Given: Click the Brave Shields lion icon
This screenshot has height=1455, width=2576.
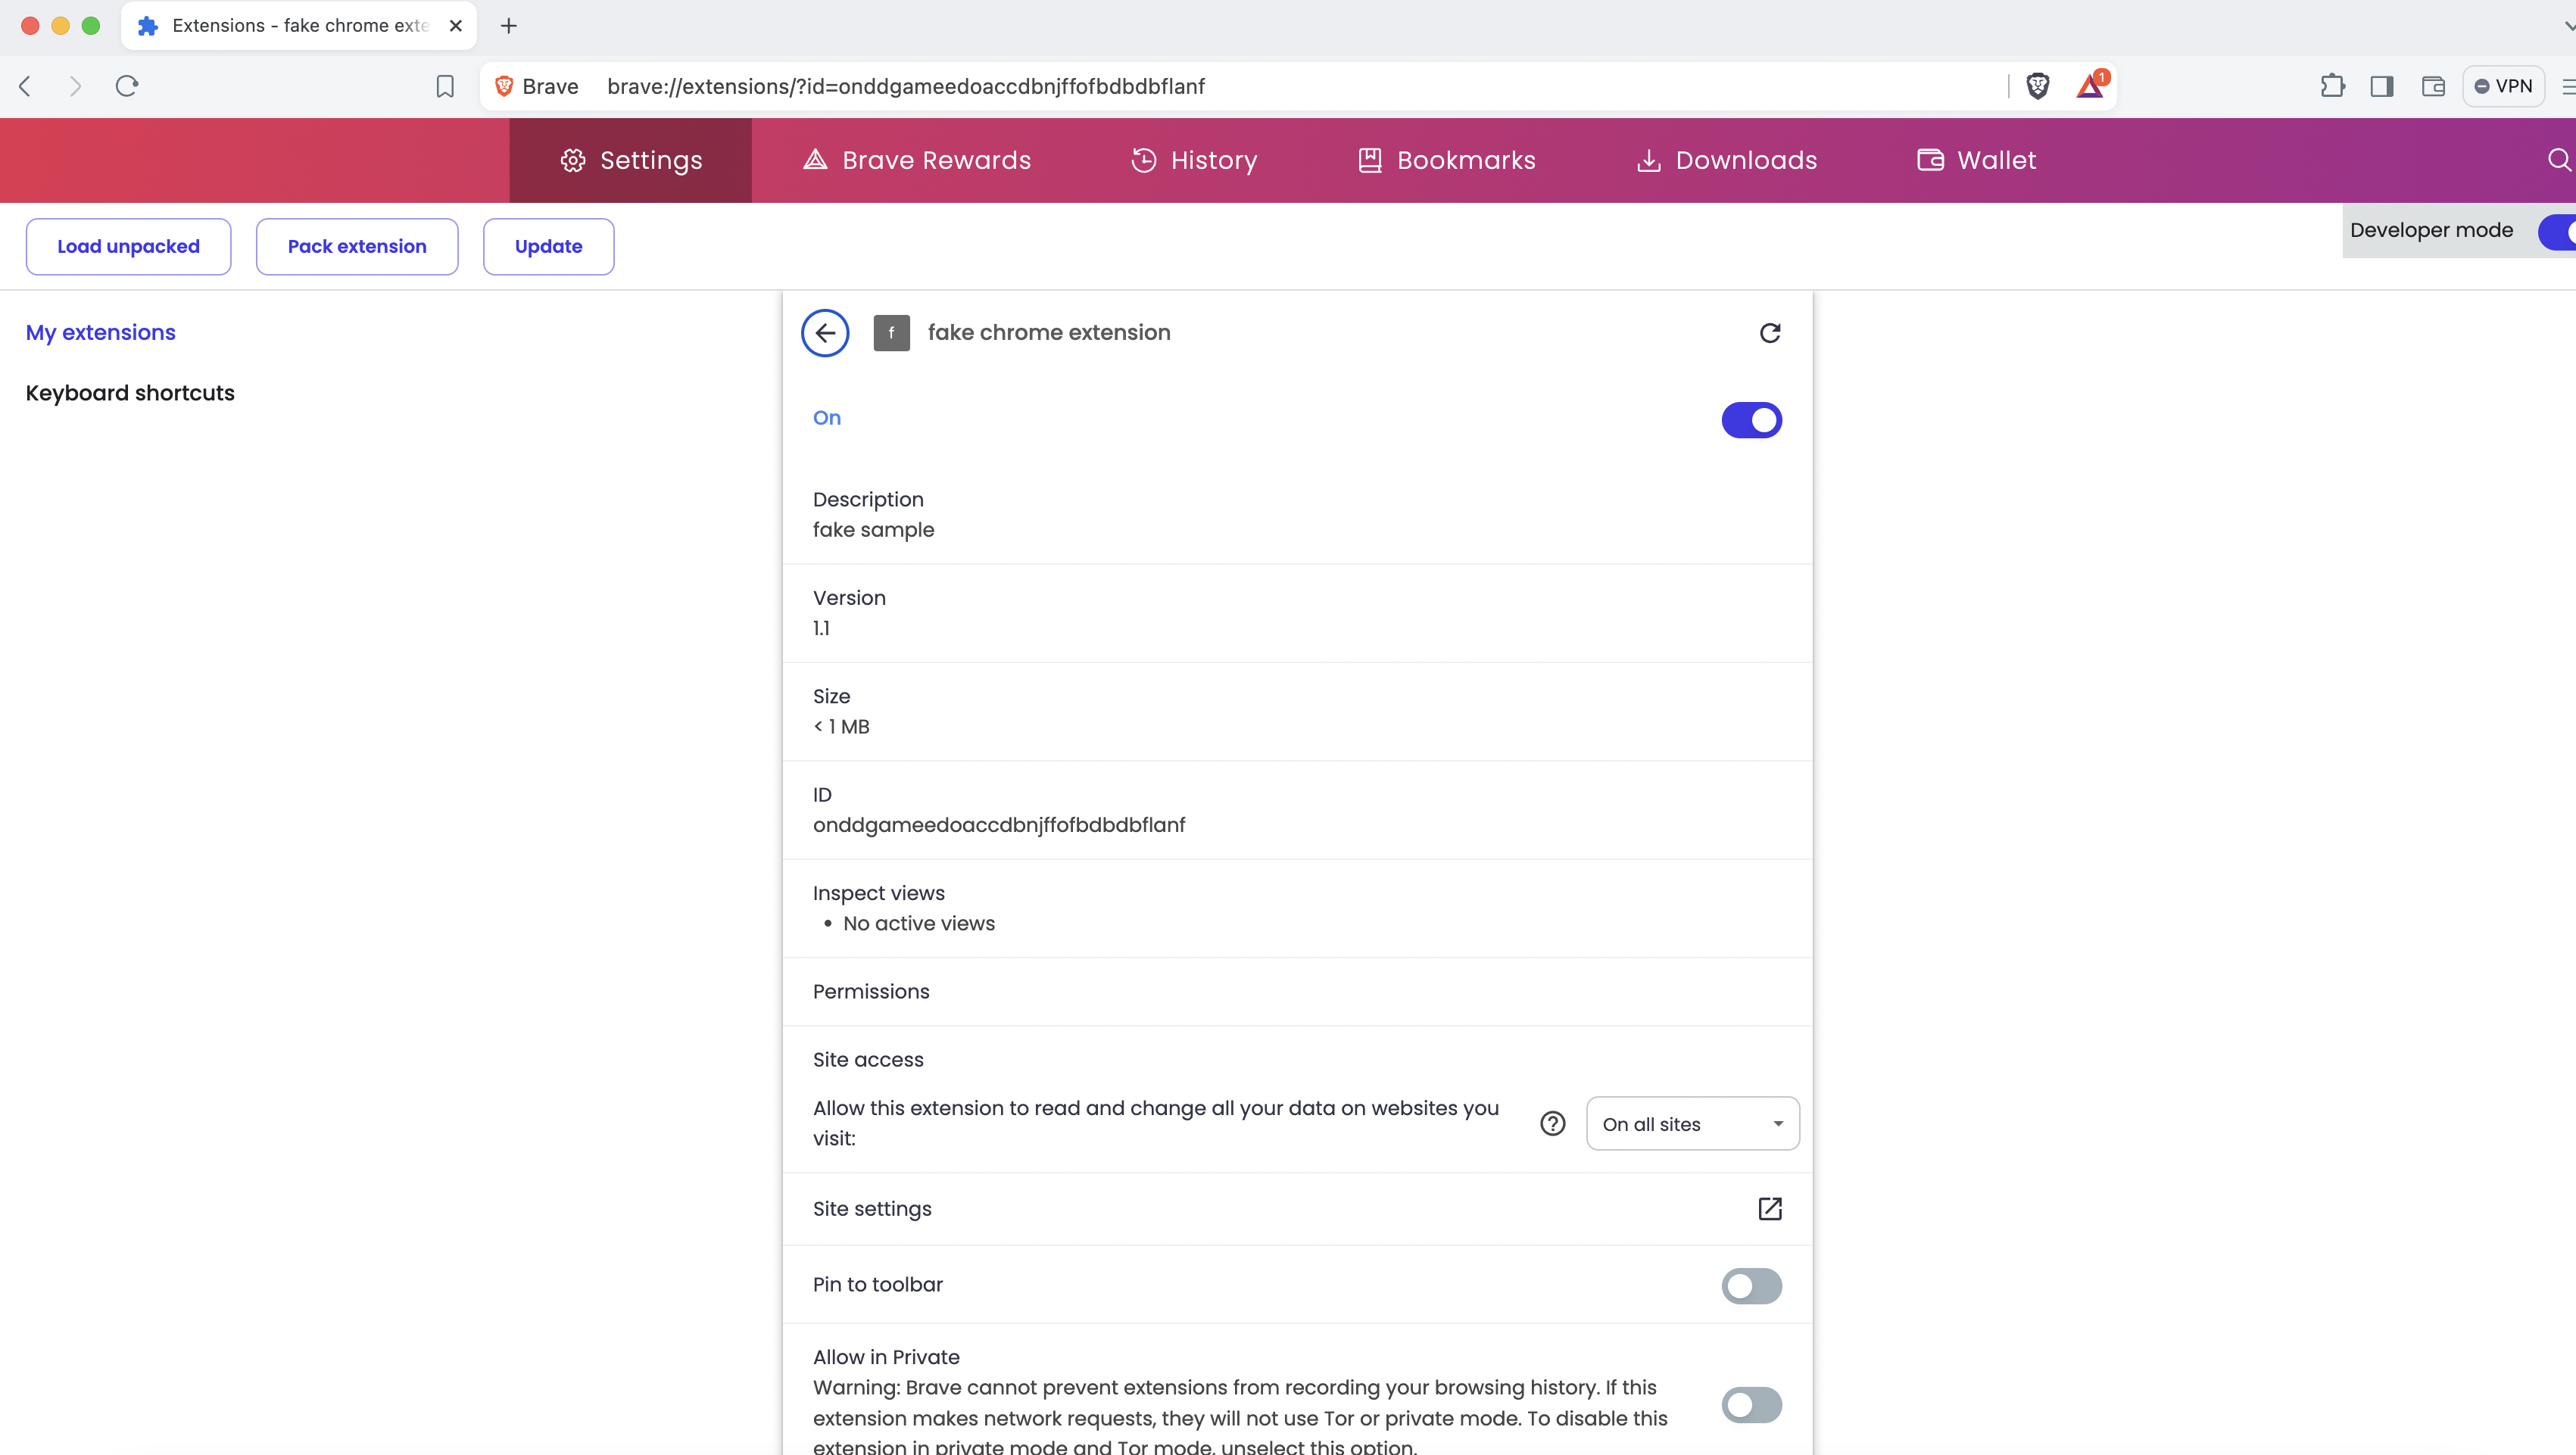Looking at the screenshot, I should click(2037, 86).
